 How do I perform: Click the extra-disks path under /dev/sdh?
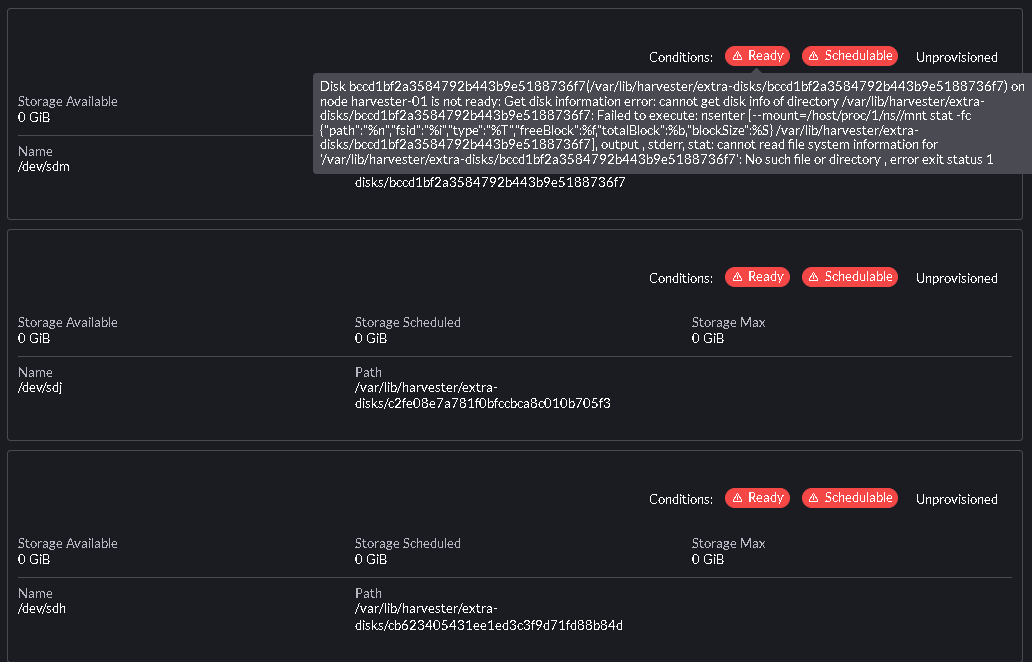coord(488,616)
